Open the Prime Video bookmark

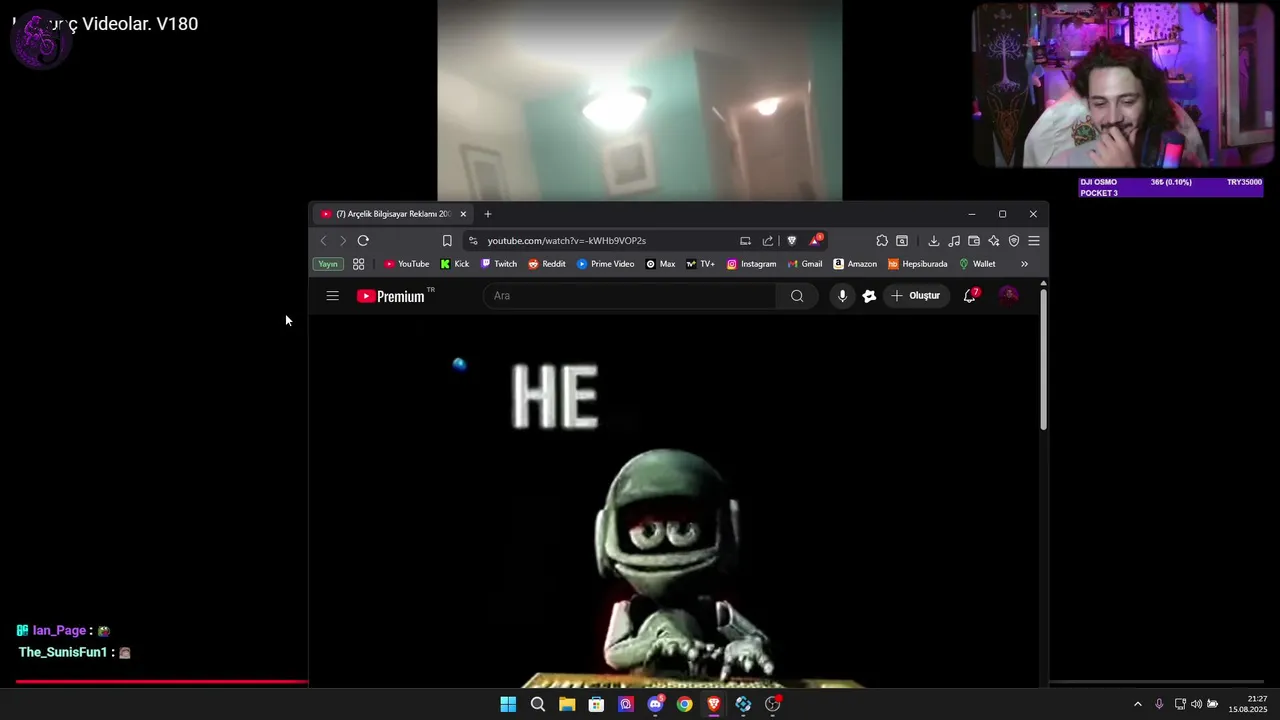[606, 264]
